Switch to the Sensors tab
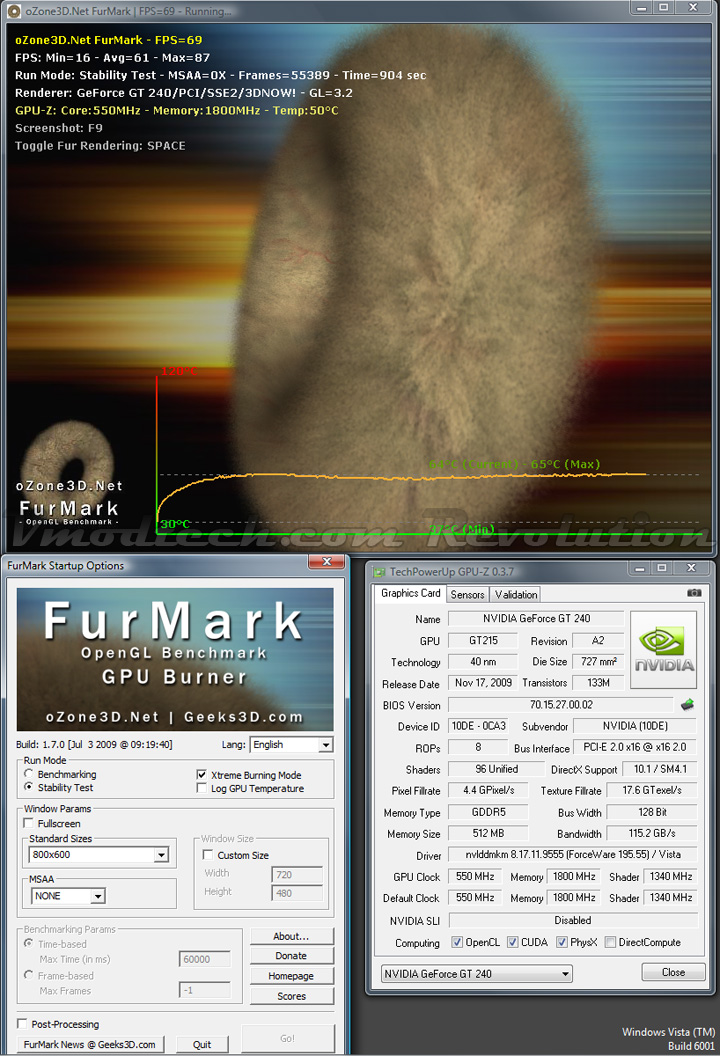 coord(467,595)
